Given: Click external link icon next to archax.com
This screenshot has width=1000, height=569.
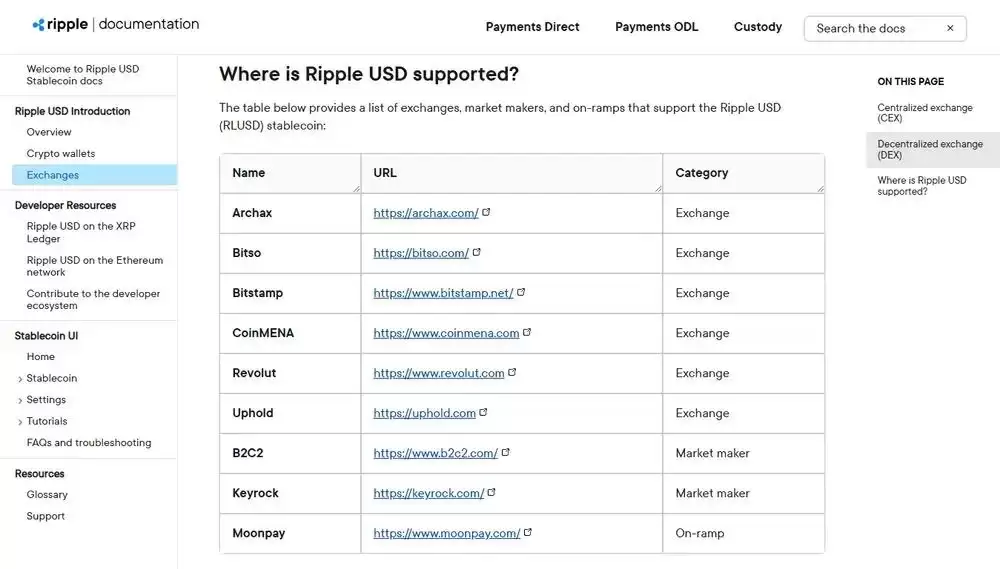Looking at the screenshot, I should [487, 212].
